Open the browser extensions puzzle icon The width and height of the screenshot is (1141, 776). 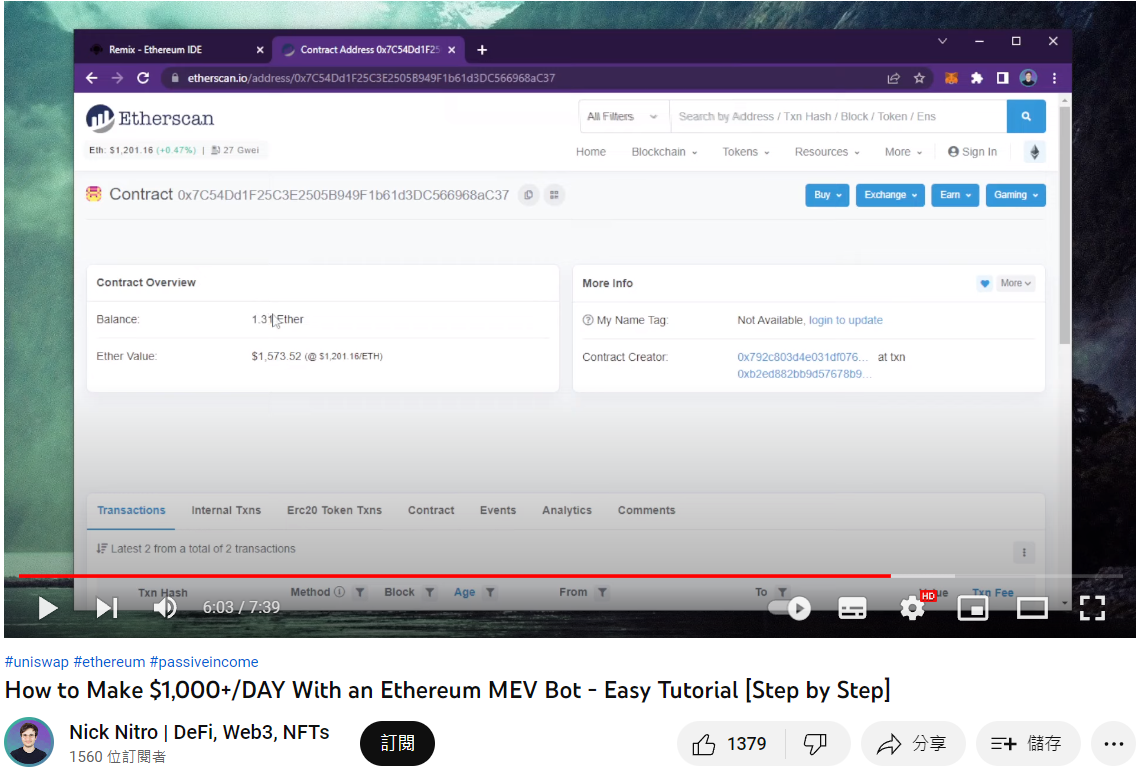[x=977, y=78]
